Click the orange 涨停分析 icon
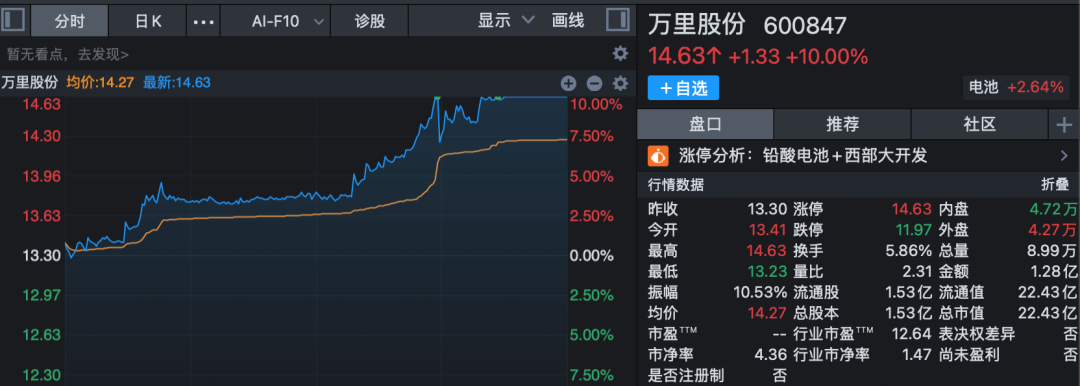Image resolution: width=1080 pixels, height=386 pixels. (658, 155)
